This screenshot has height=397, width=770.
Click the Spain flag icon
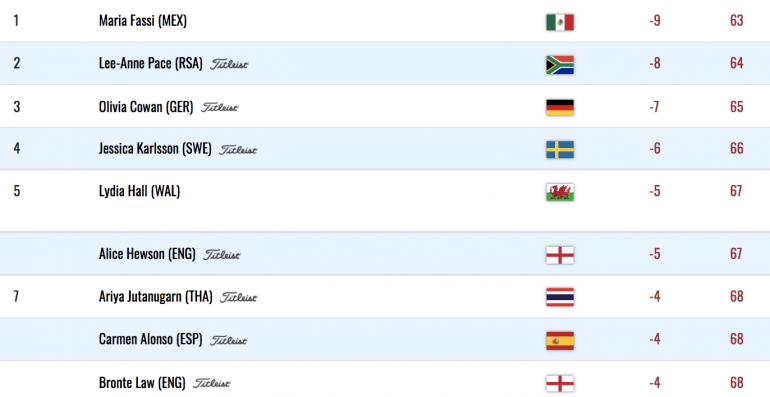coord(560,340)
